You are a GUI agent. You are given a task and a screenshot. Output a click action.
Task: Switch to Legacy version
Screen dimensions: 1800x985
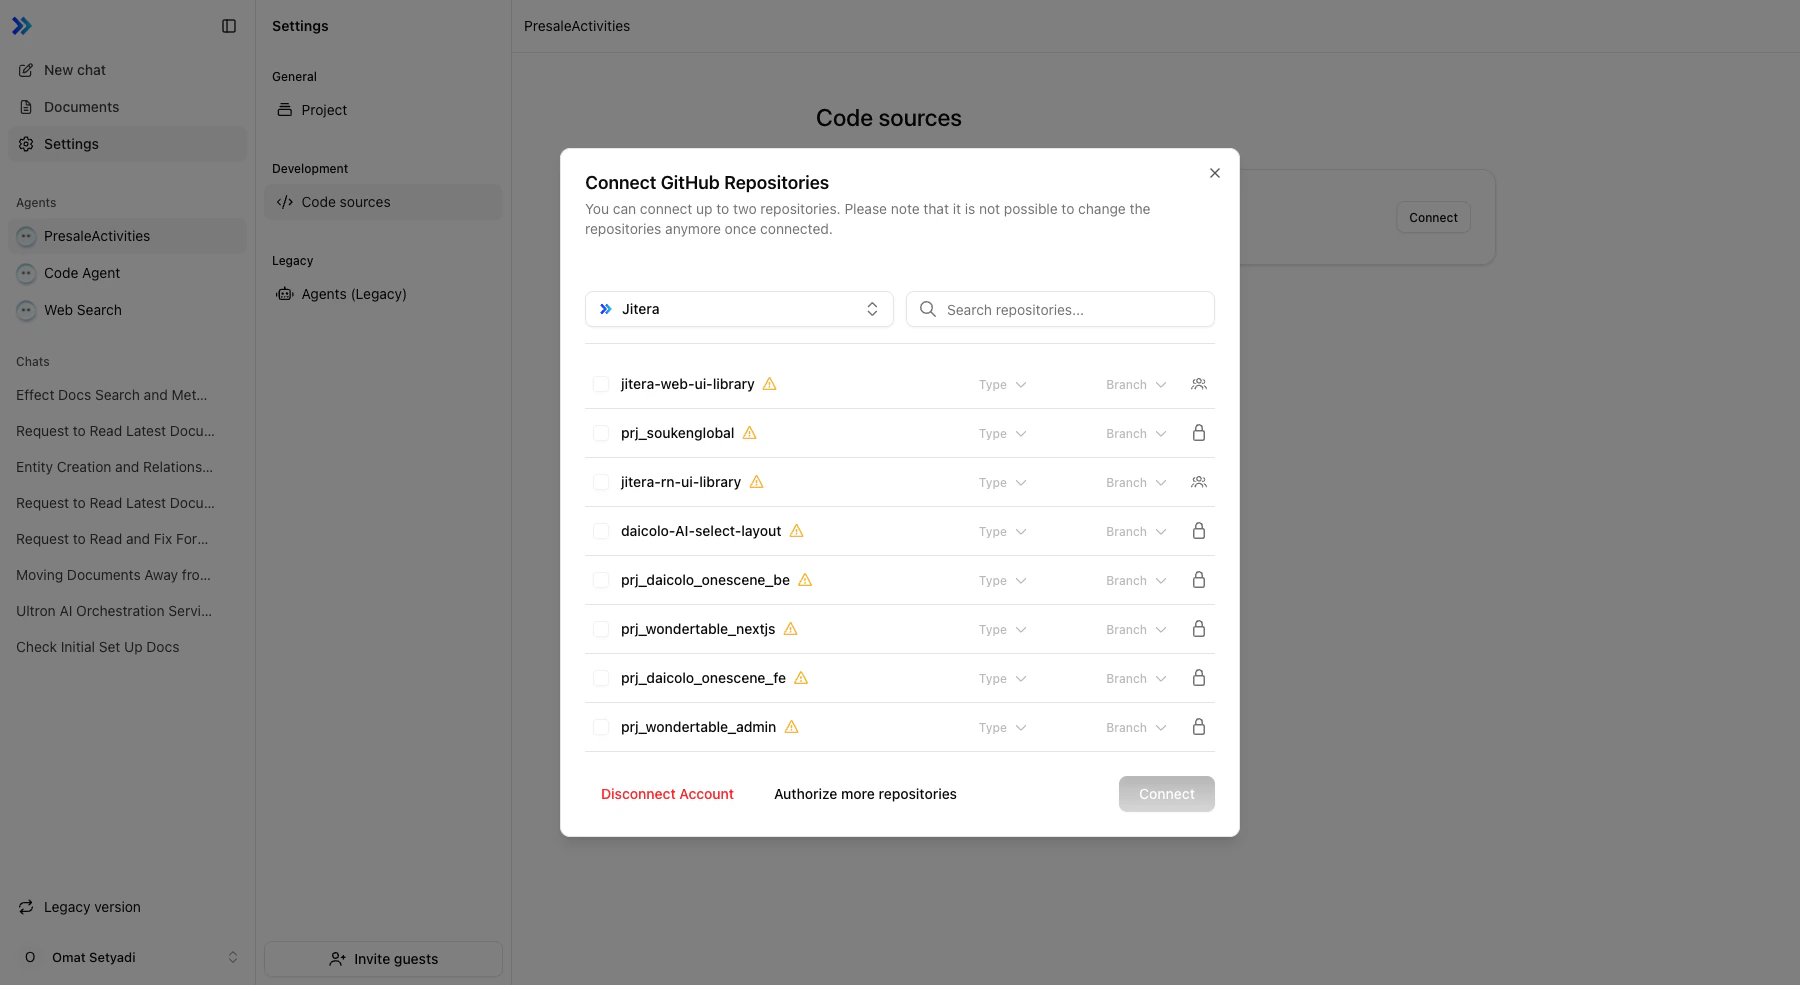click(127, 907)
